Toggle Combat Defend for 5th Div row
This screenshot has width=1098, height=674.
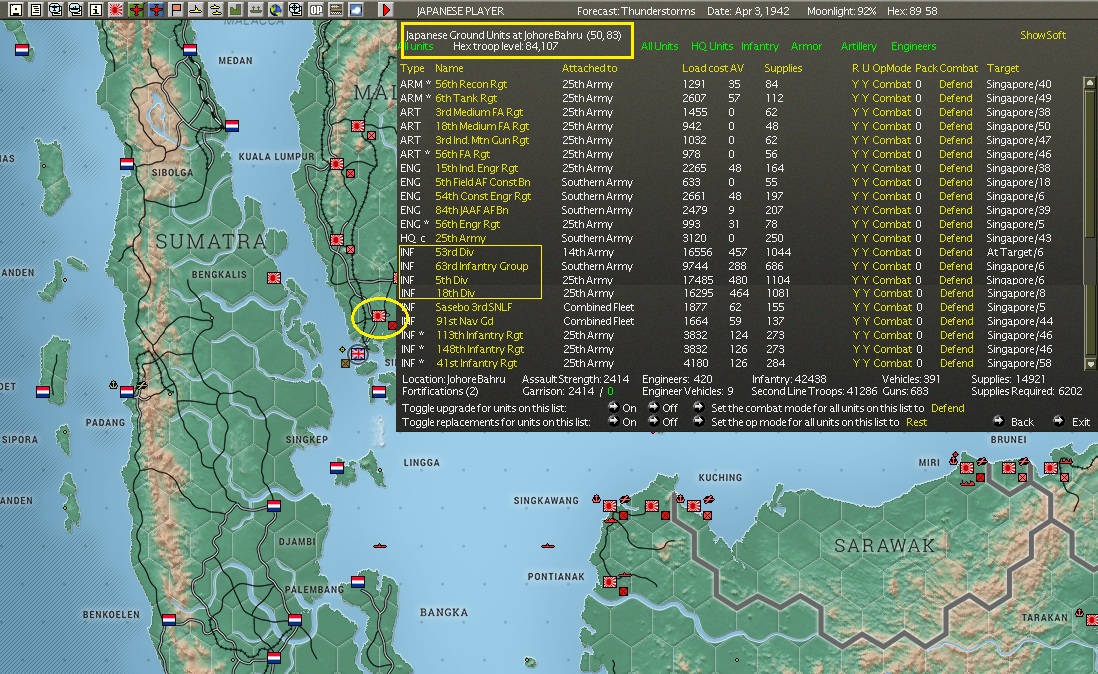(956, 280)
